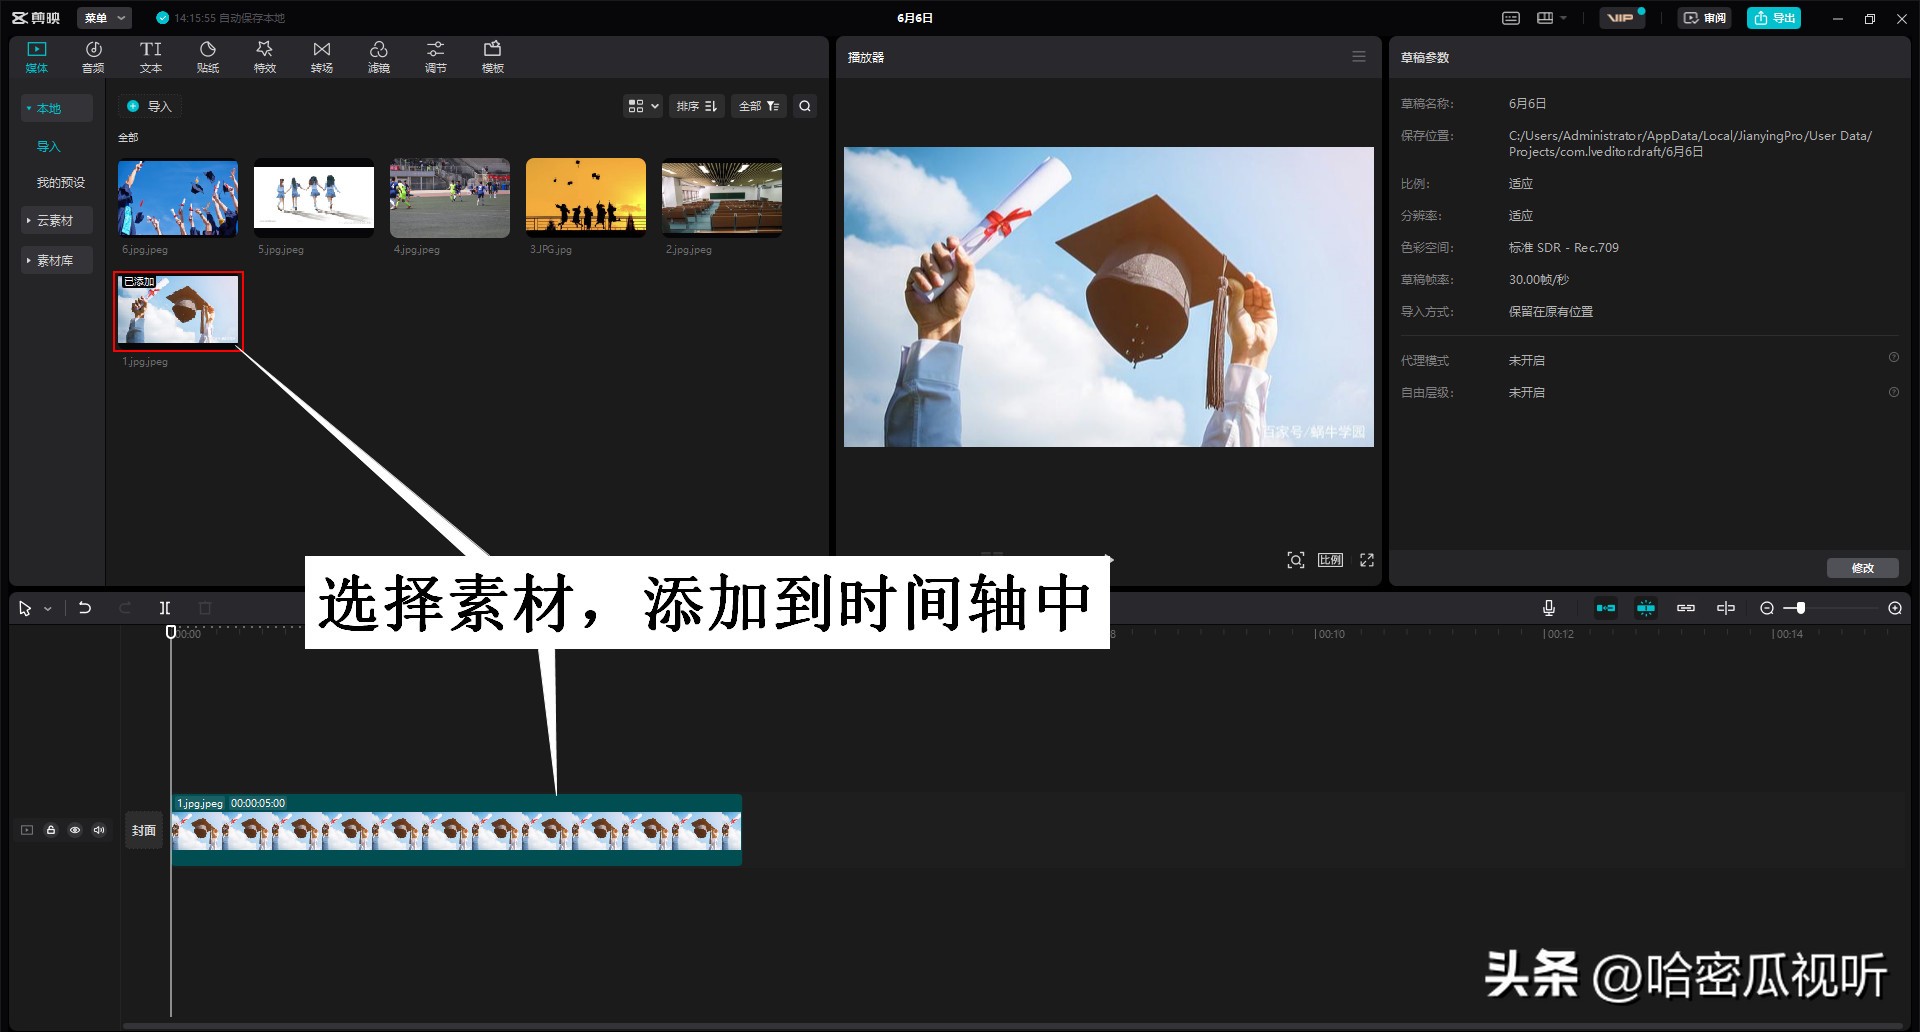Click the undo arrow in the timeline toolbar
The height and width of the screenshot is (1032, 1920).
(x=84, y=607)
